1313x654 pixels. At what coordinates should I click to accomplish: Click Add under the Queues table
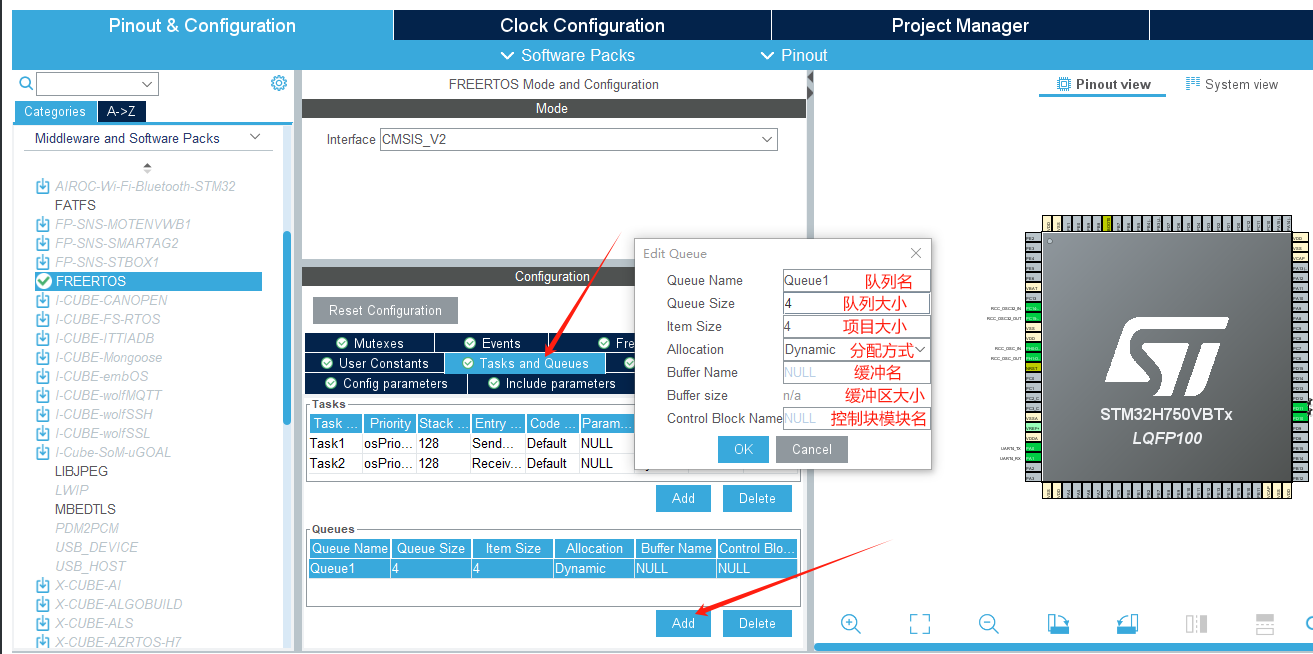coord(683,623)
